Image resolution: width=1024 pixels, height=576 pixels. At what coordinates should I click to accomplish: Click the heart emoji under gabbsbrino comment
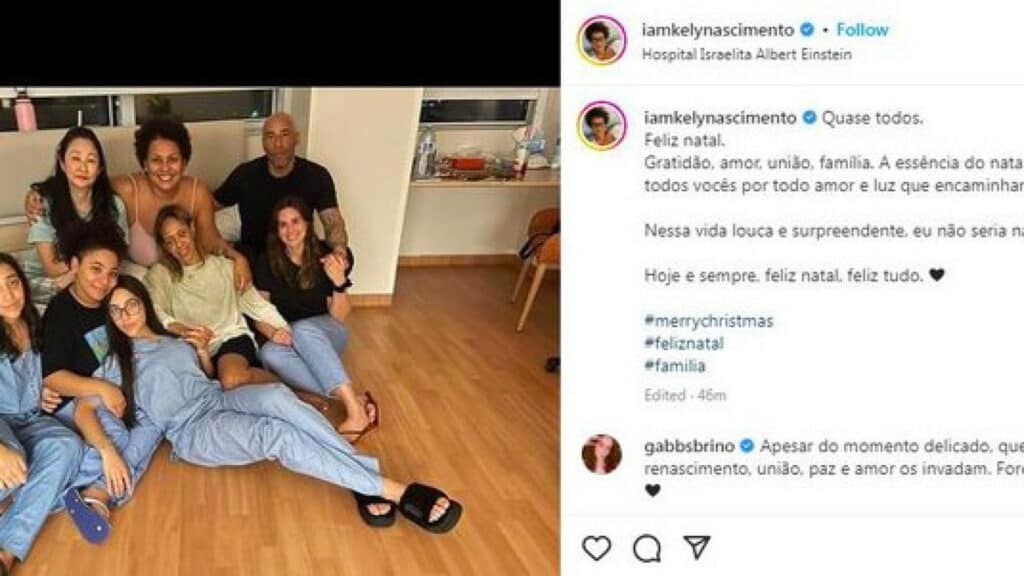pos(652,490)
